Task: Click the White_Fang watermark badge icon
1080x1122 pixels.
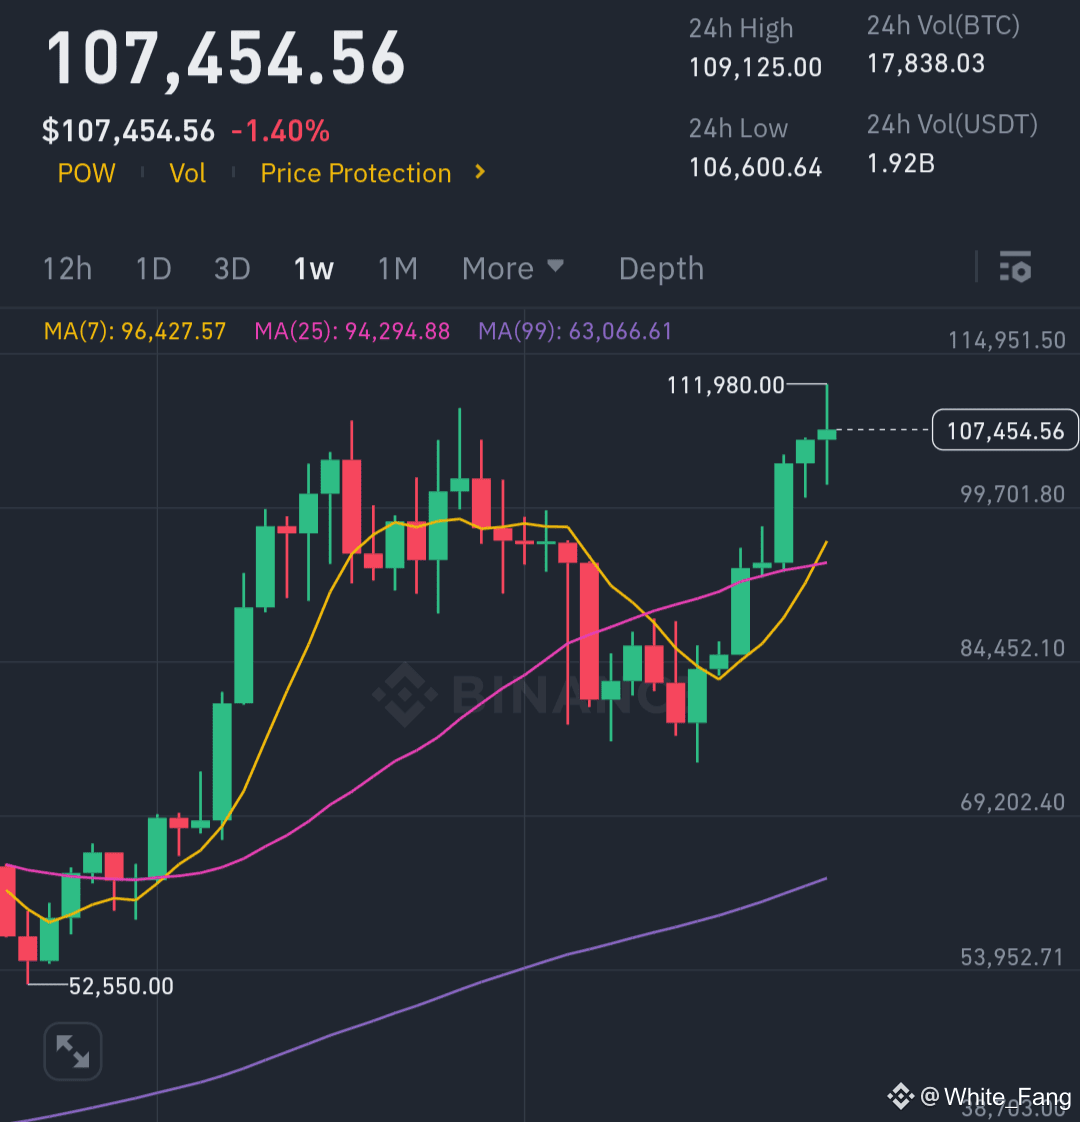Action: click(901, 1097)
